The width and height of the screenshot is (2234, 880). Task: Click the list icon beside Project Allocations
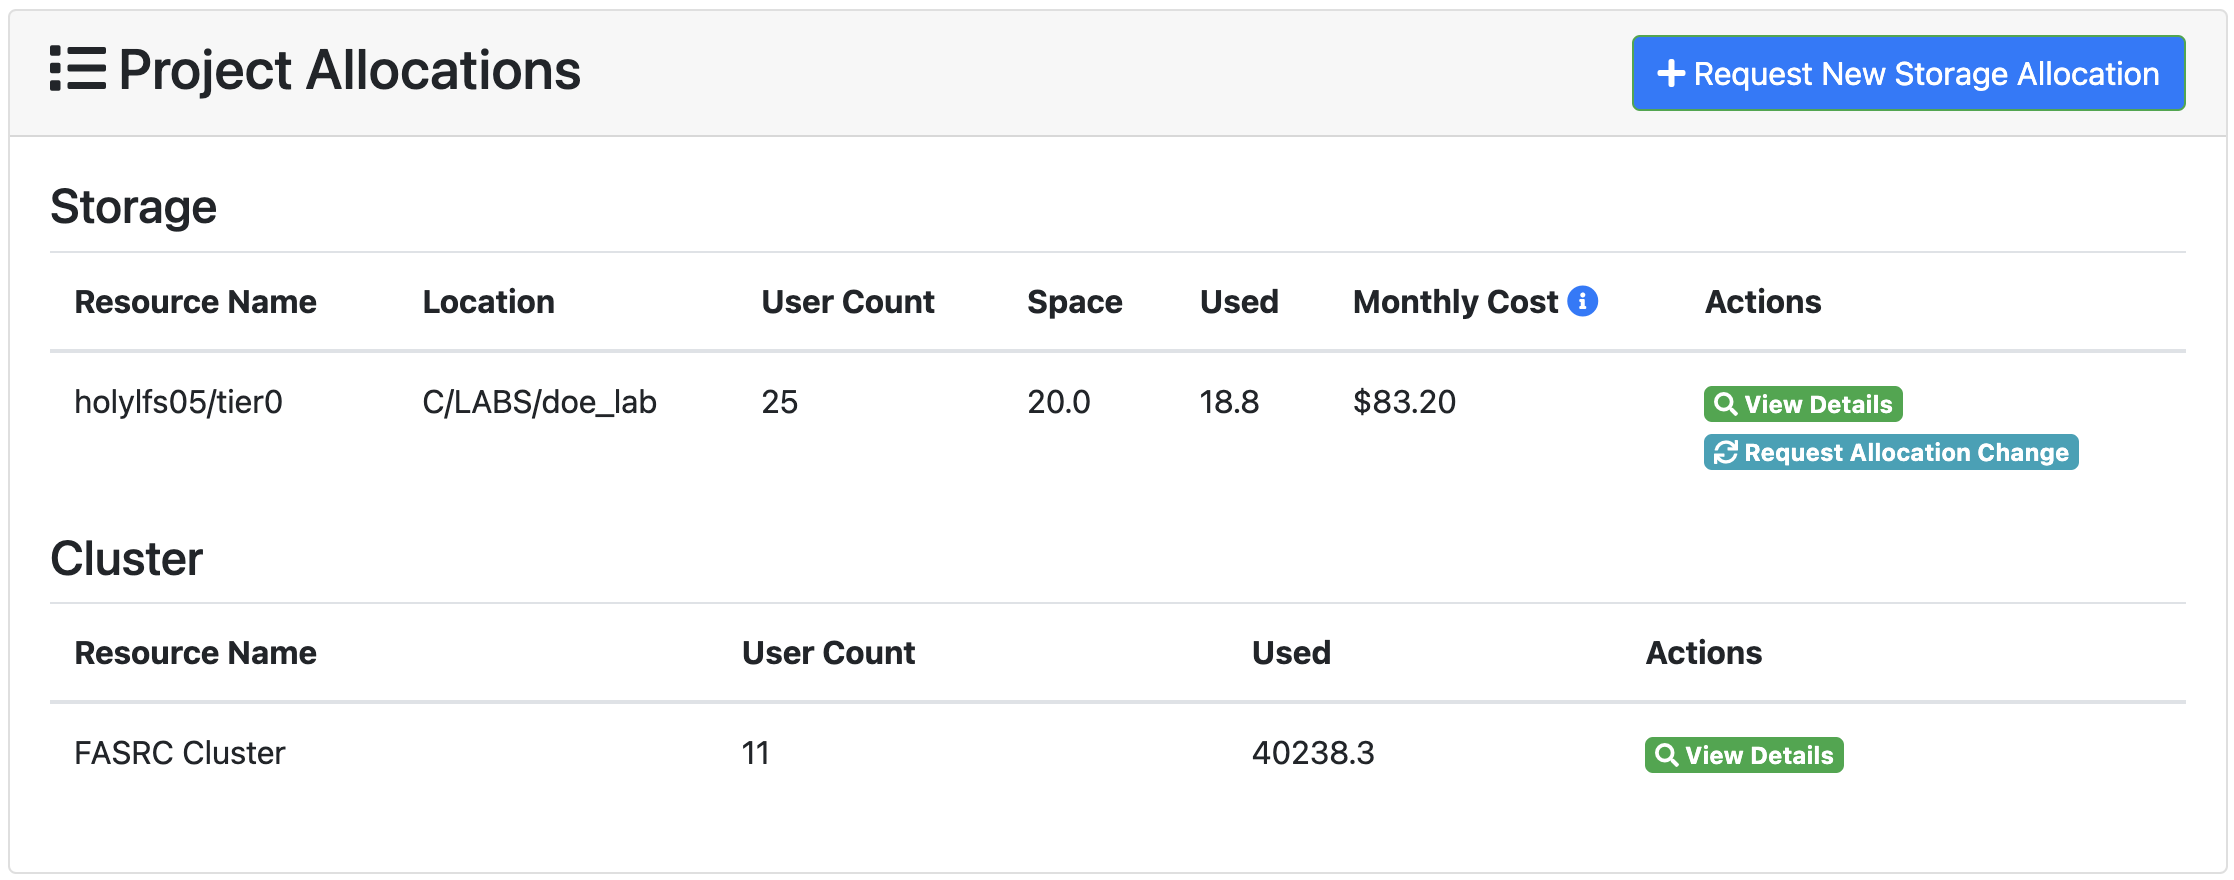click(x=78, y=69)
